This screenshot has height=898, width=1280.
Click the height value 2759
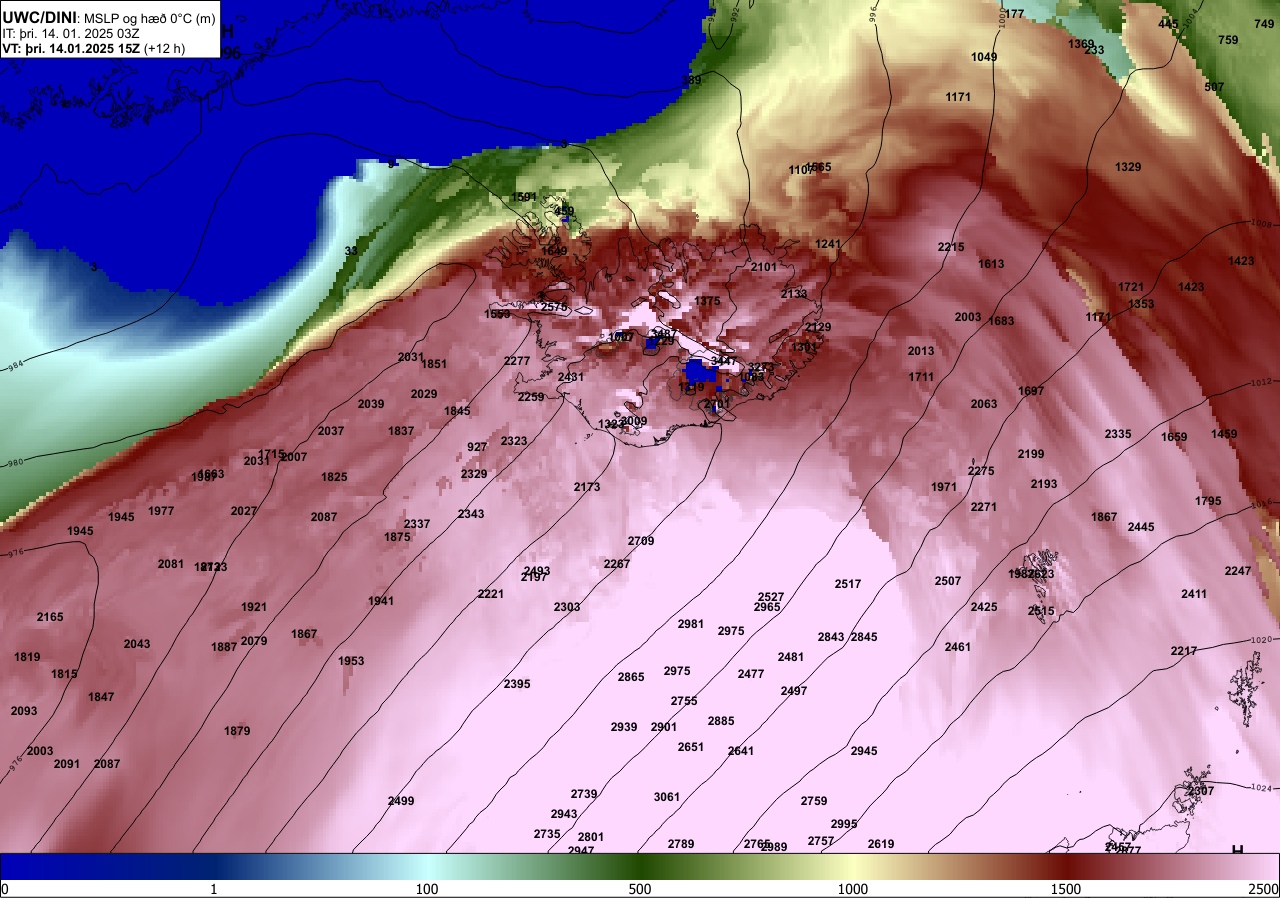pyautogui.click(x=814, y=801)
